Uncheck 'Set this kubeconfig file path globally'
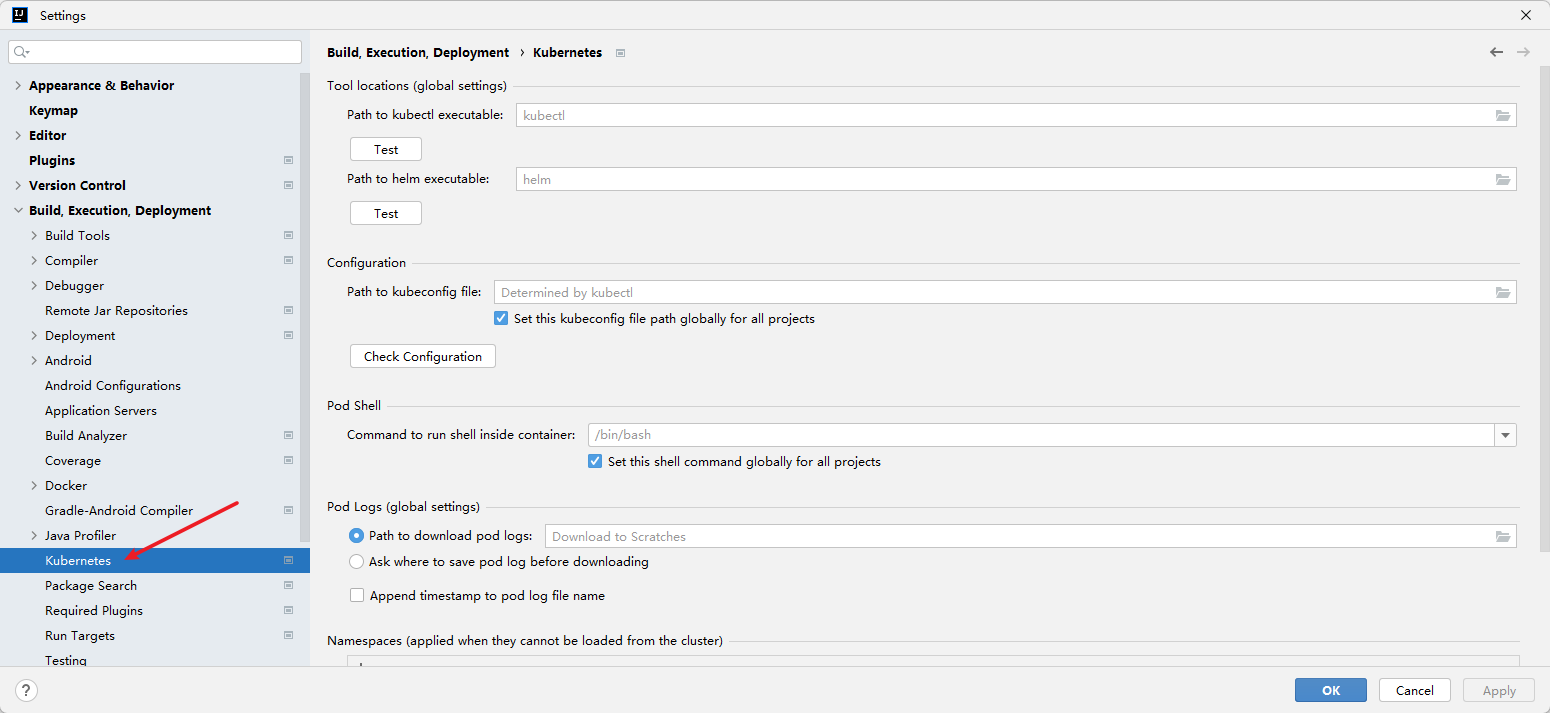 click(501, 319)
